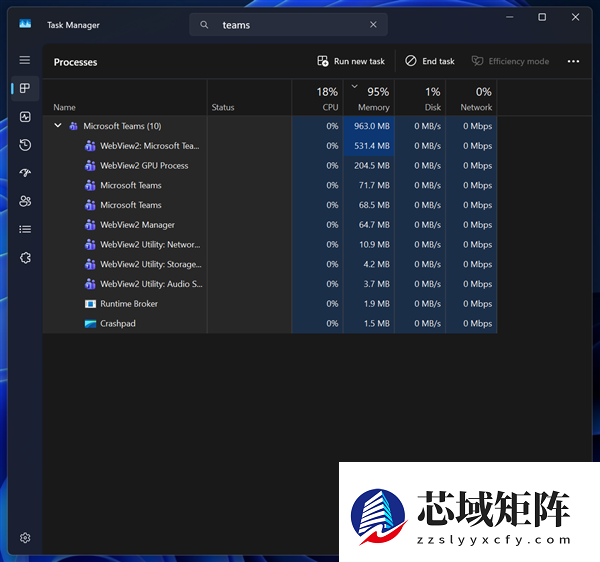Click the 963.0 MB memory value

372,126
